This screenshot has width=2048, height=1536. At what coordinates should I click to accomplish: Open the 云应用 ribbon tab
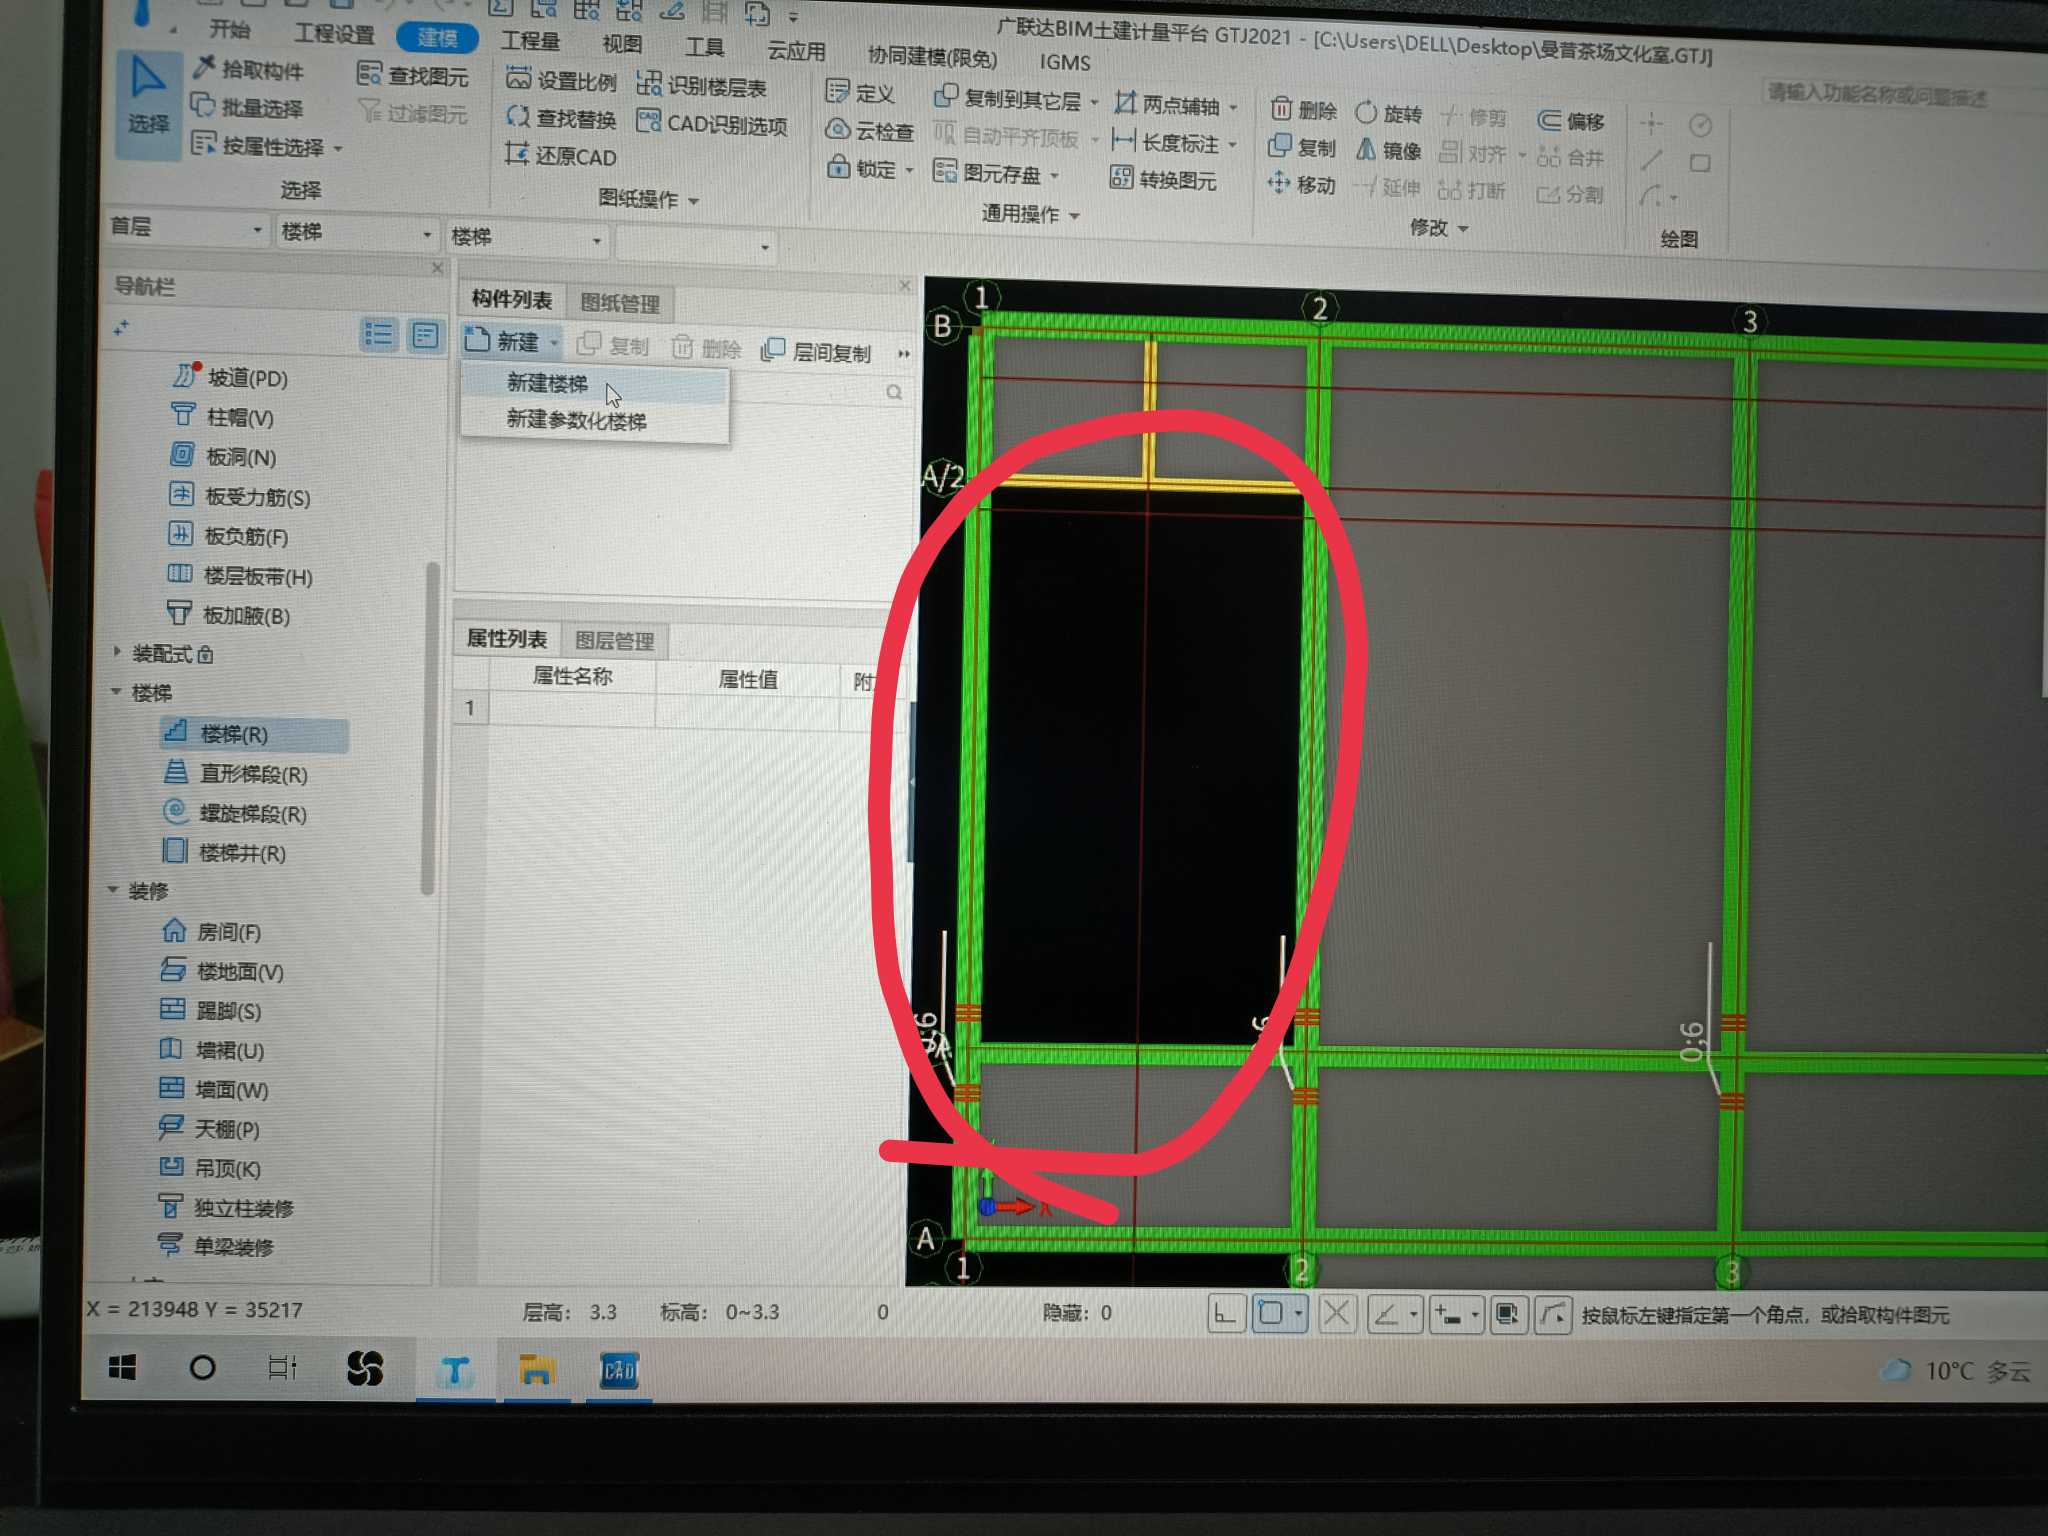(796, 51)
